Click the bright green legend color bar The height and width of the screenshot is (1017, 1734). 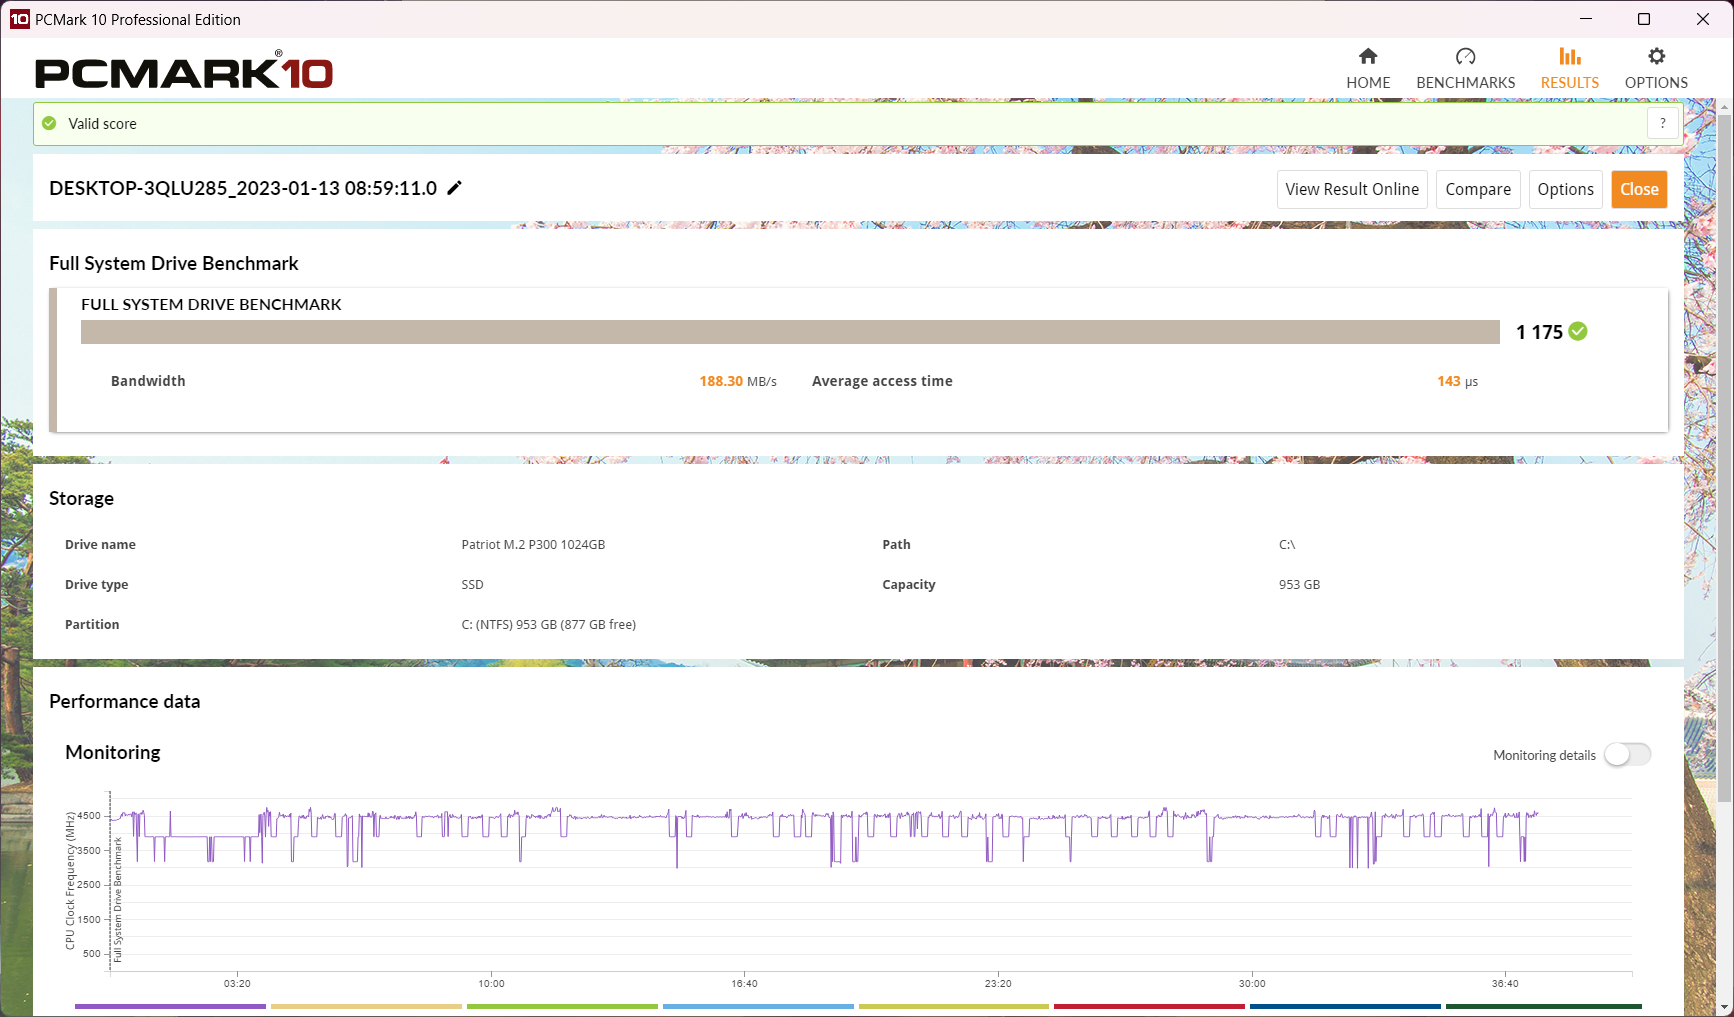[562, 1006]
